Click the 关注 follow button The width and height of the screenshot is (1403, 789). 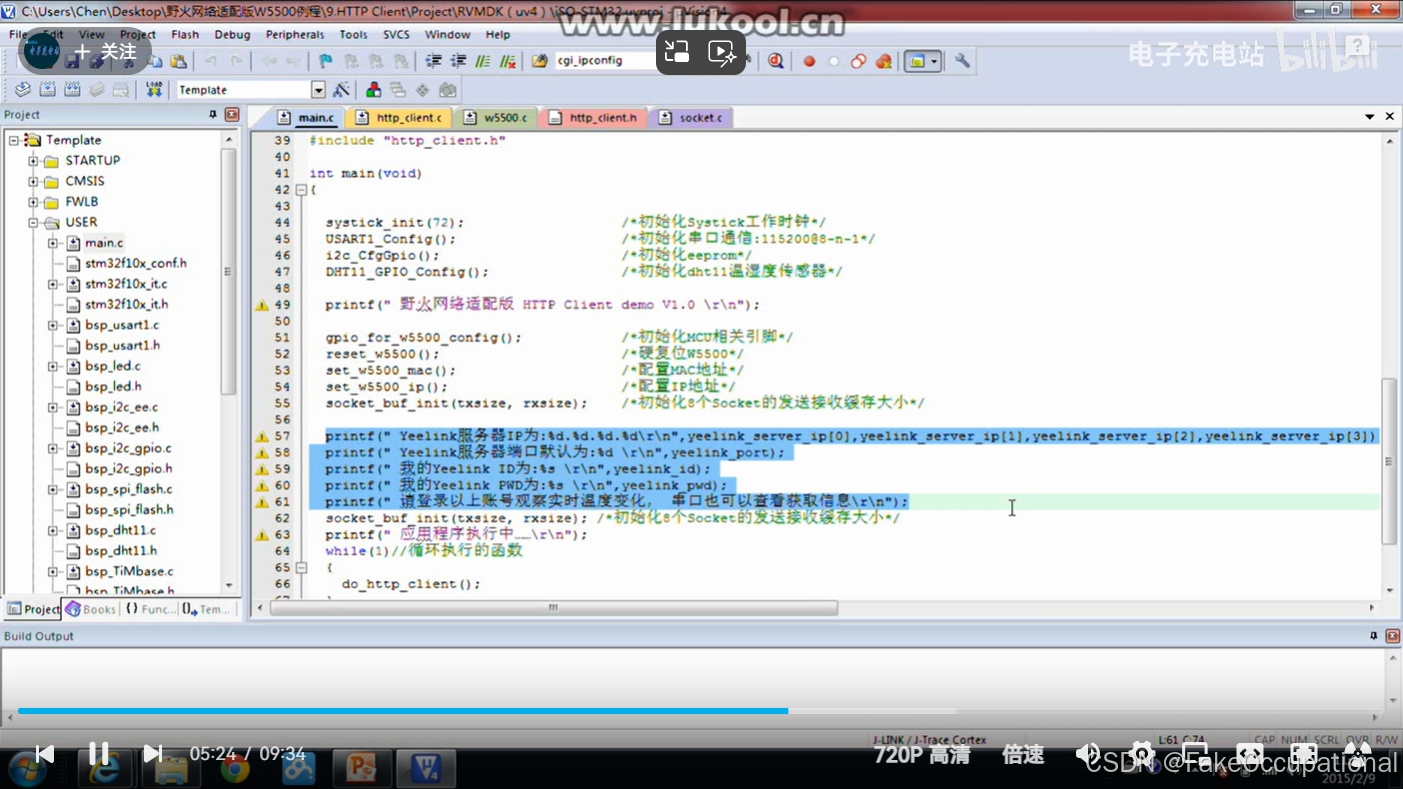pos(105,51)
